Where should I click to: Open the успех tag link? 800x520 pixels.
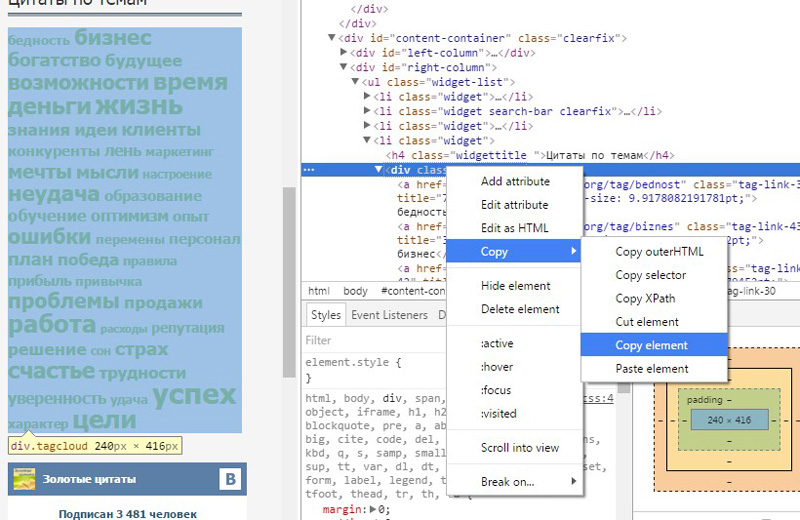click(x=194, y=396)
